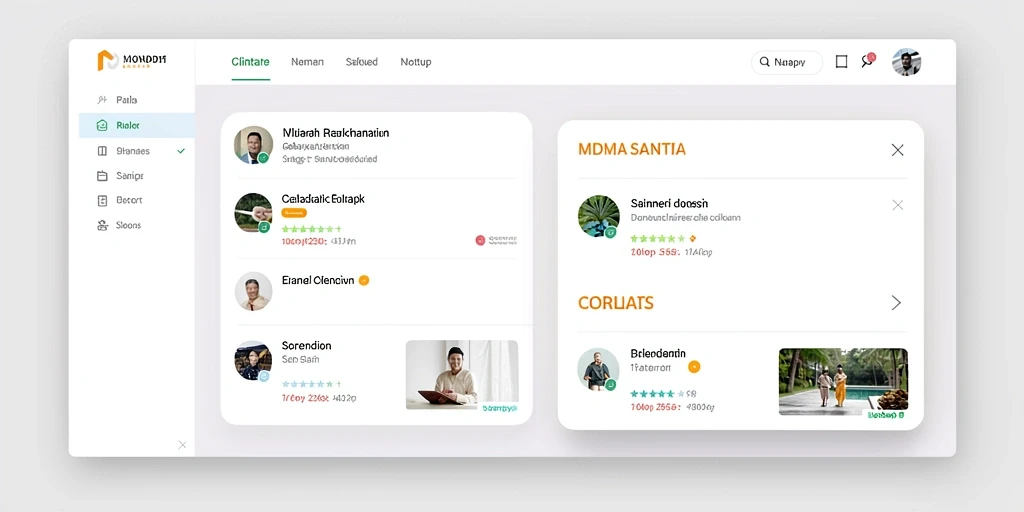
Task: Expand the CORLIATS section chevron arrow
Action: pyautogui.click(x=896, y=302)
